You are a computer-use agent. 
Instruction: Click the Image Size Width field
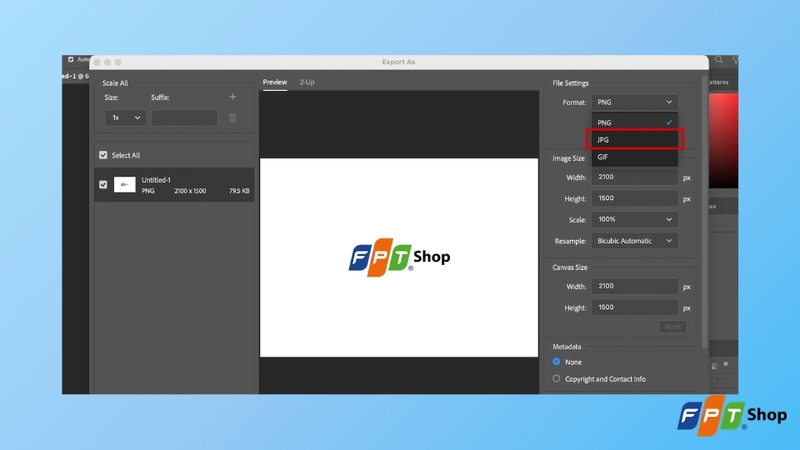tap(635, 177)
